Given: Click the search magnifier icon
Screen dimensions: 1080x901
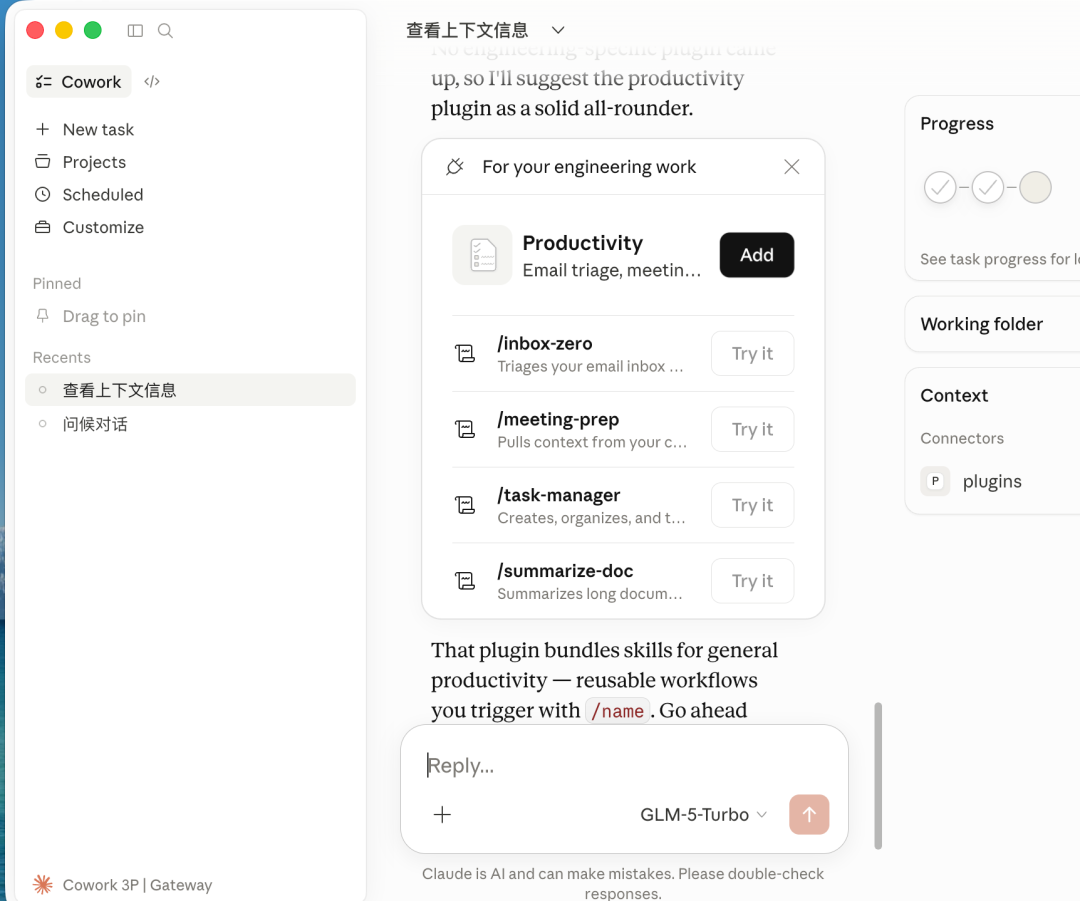Looking at the screenshot, I should tap(166, 31).
